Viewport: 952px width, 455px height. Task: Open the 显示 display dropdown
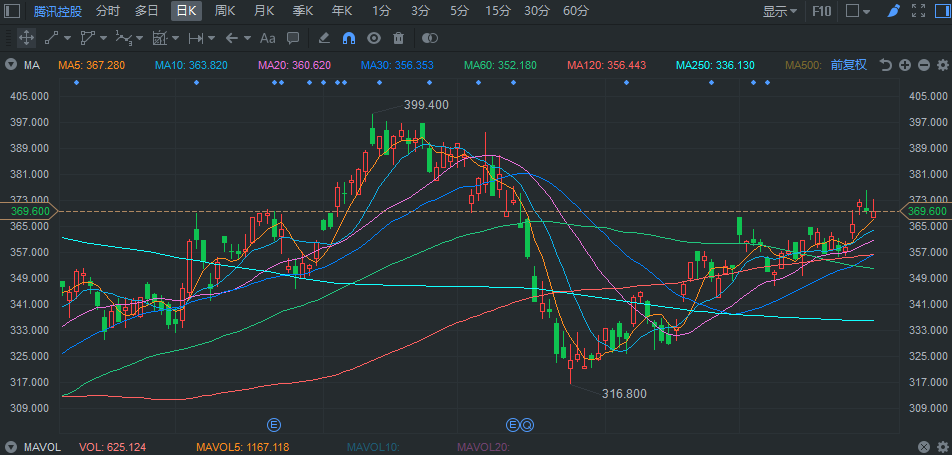780,11
